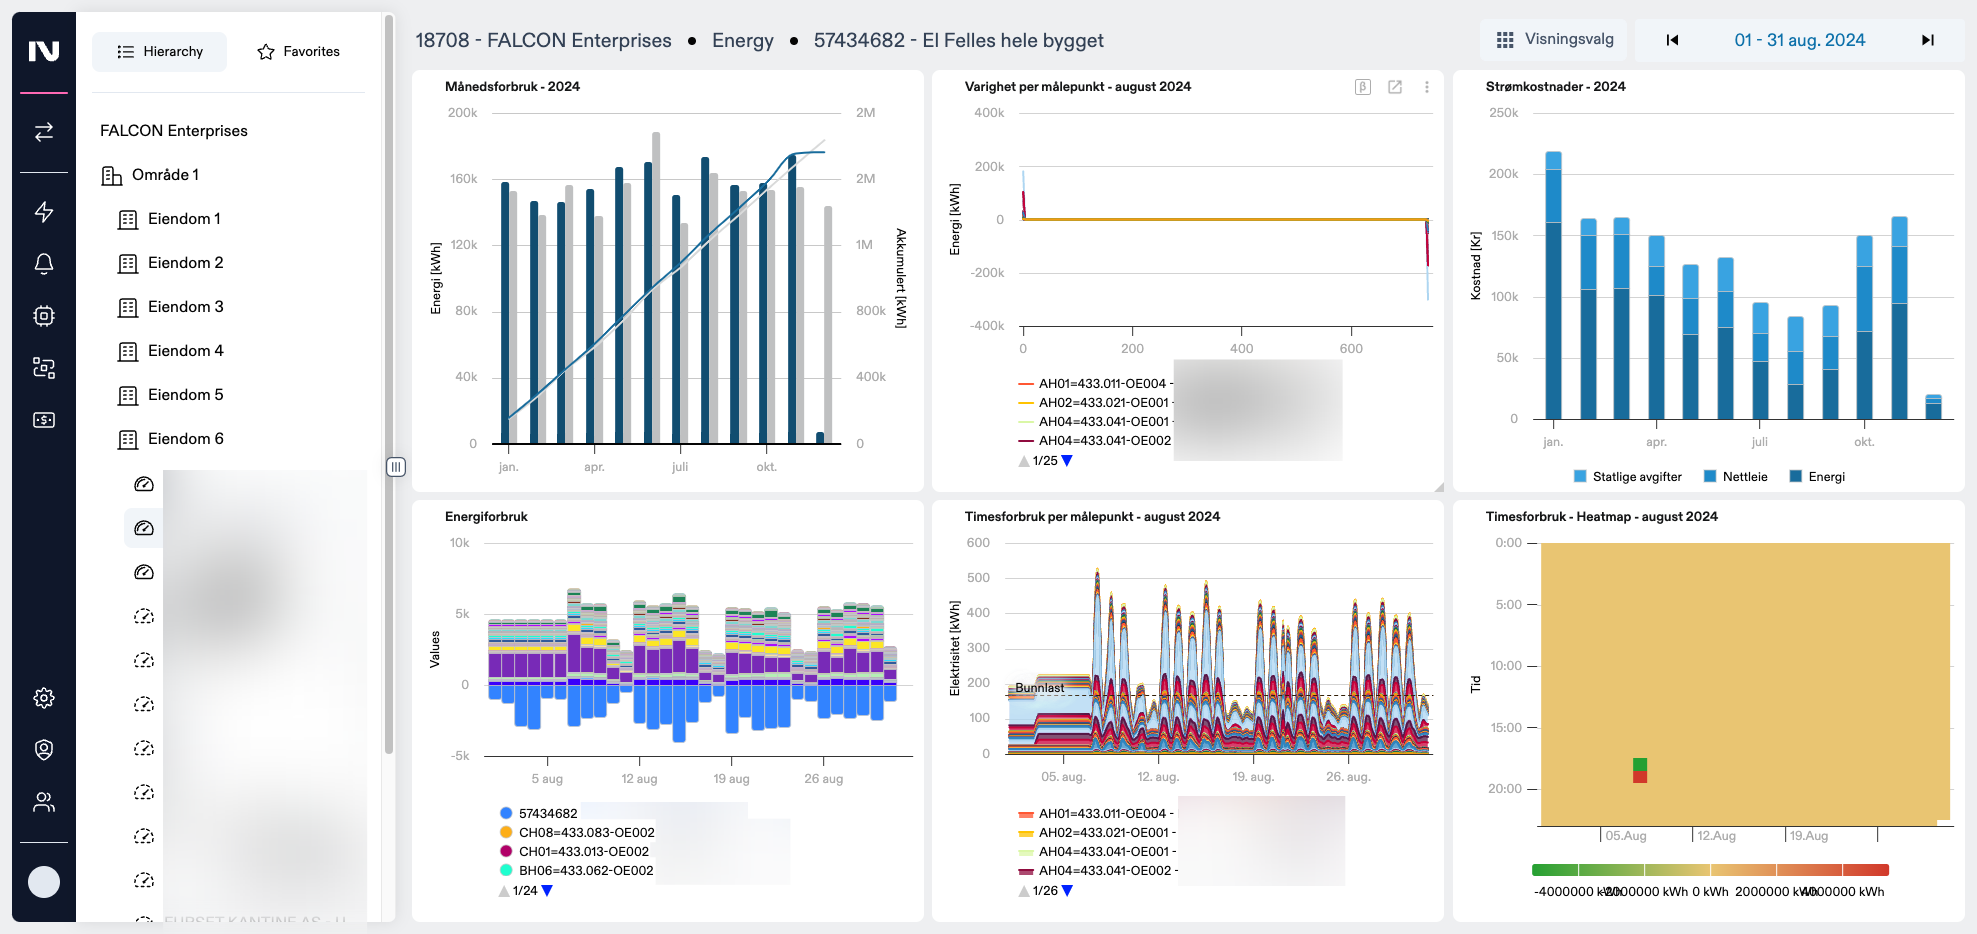
Task: Open the settings gear in sidebar
Action: tap(44, 698)
